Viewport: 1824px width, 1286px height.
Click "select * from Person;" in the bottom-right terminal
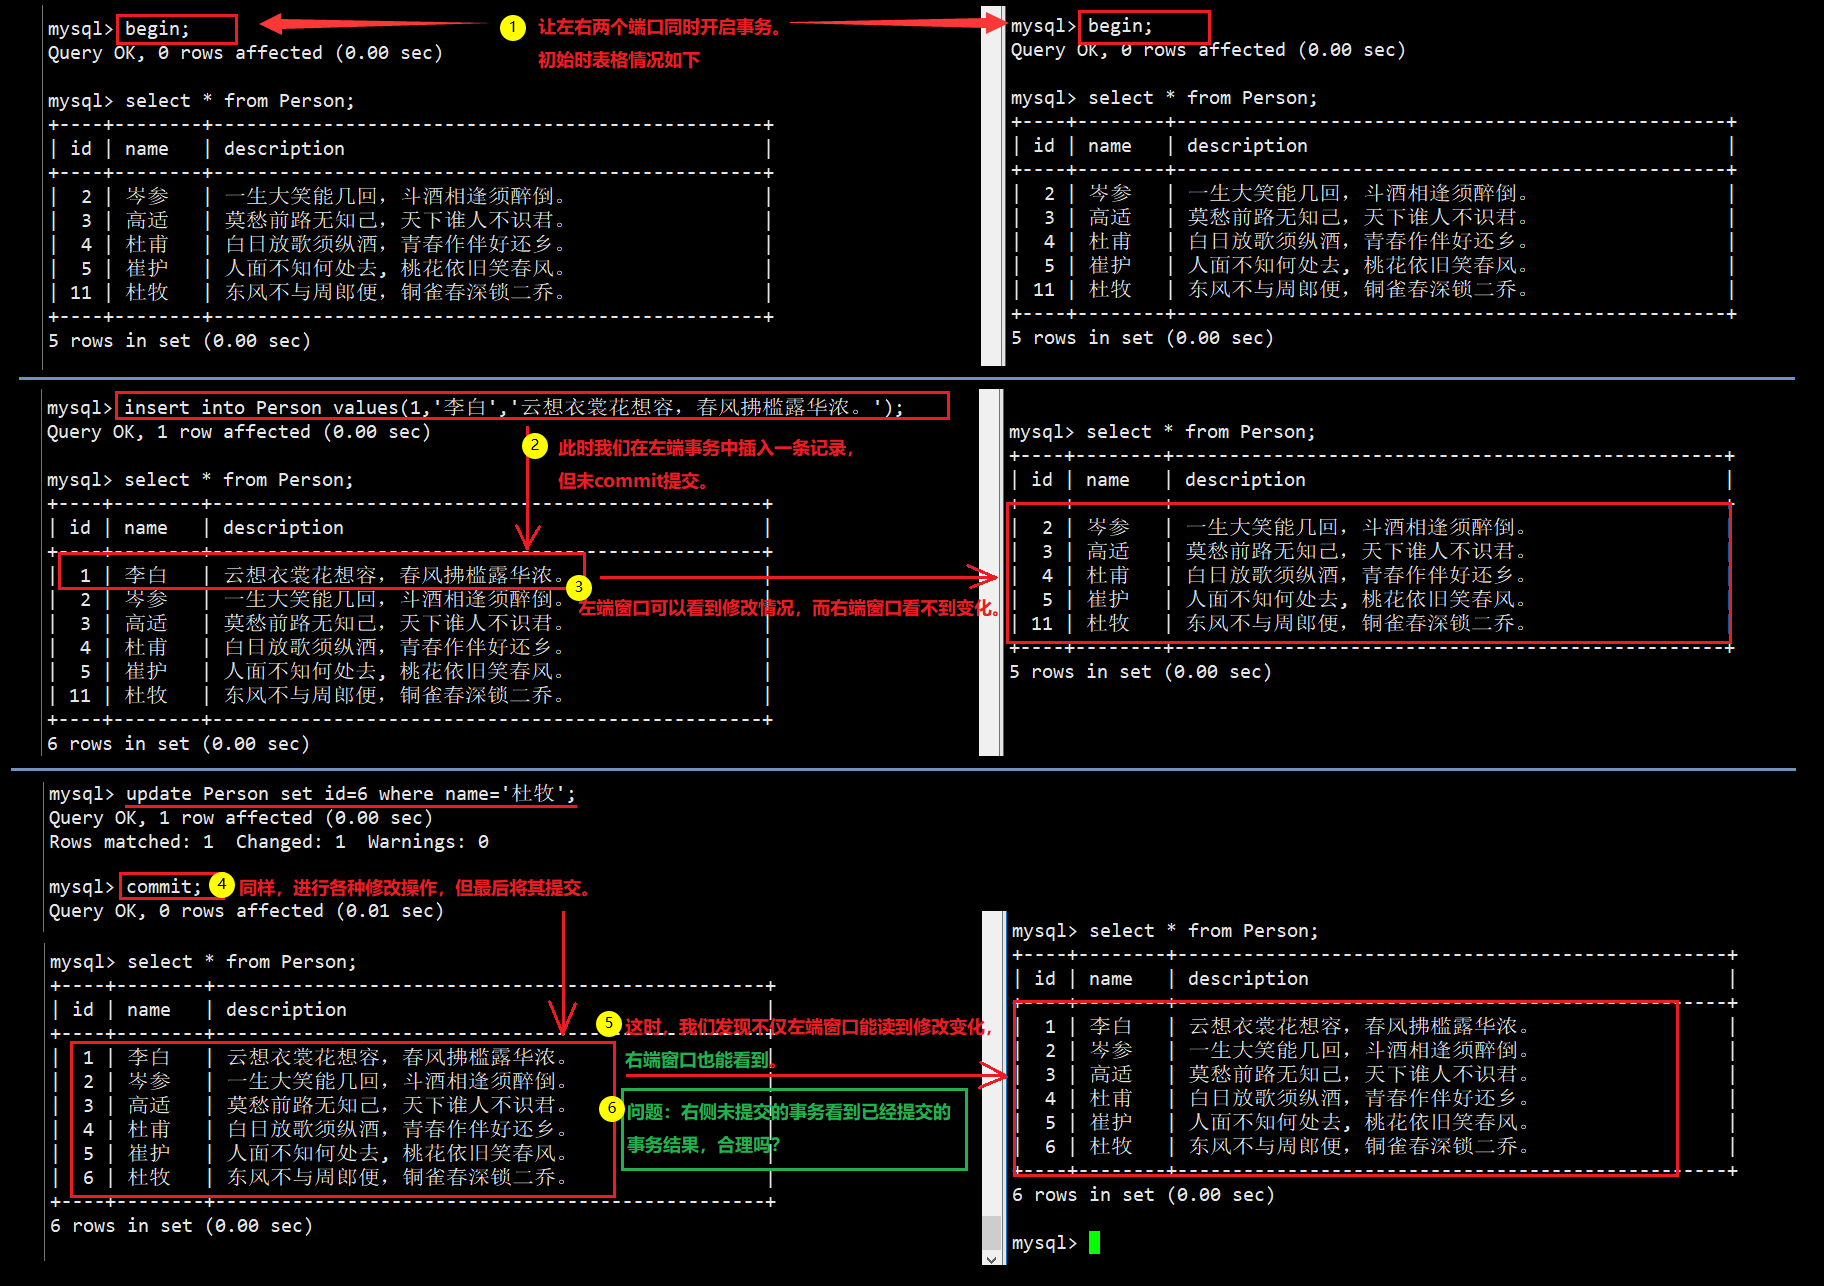click(1203, 931)
